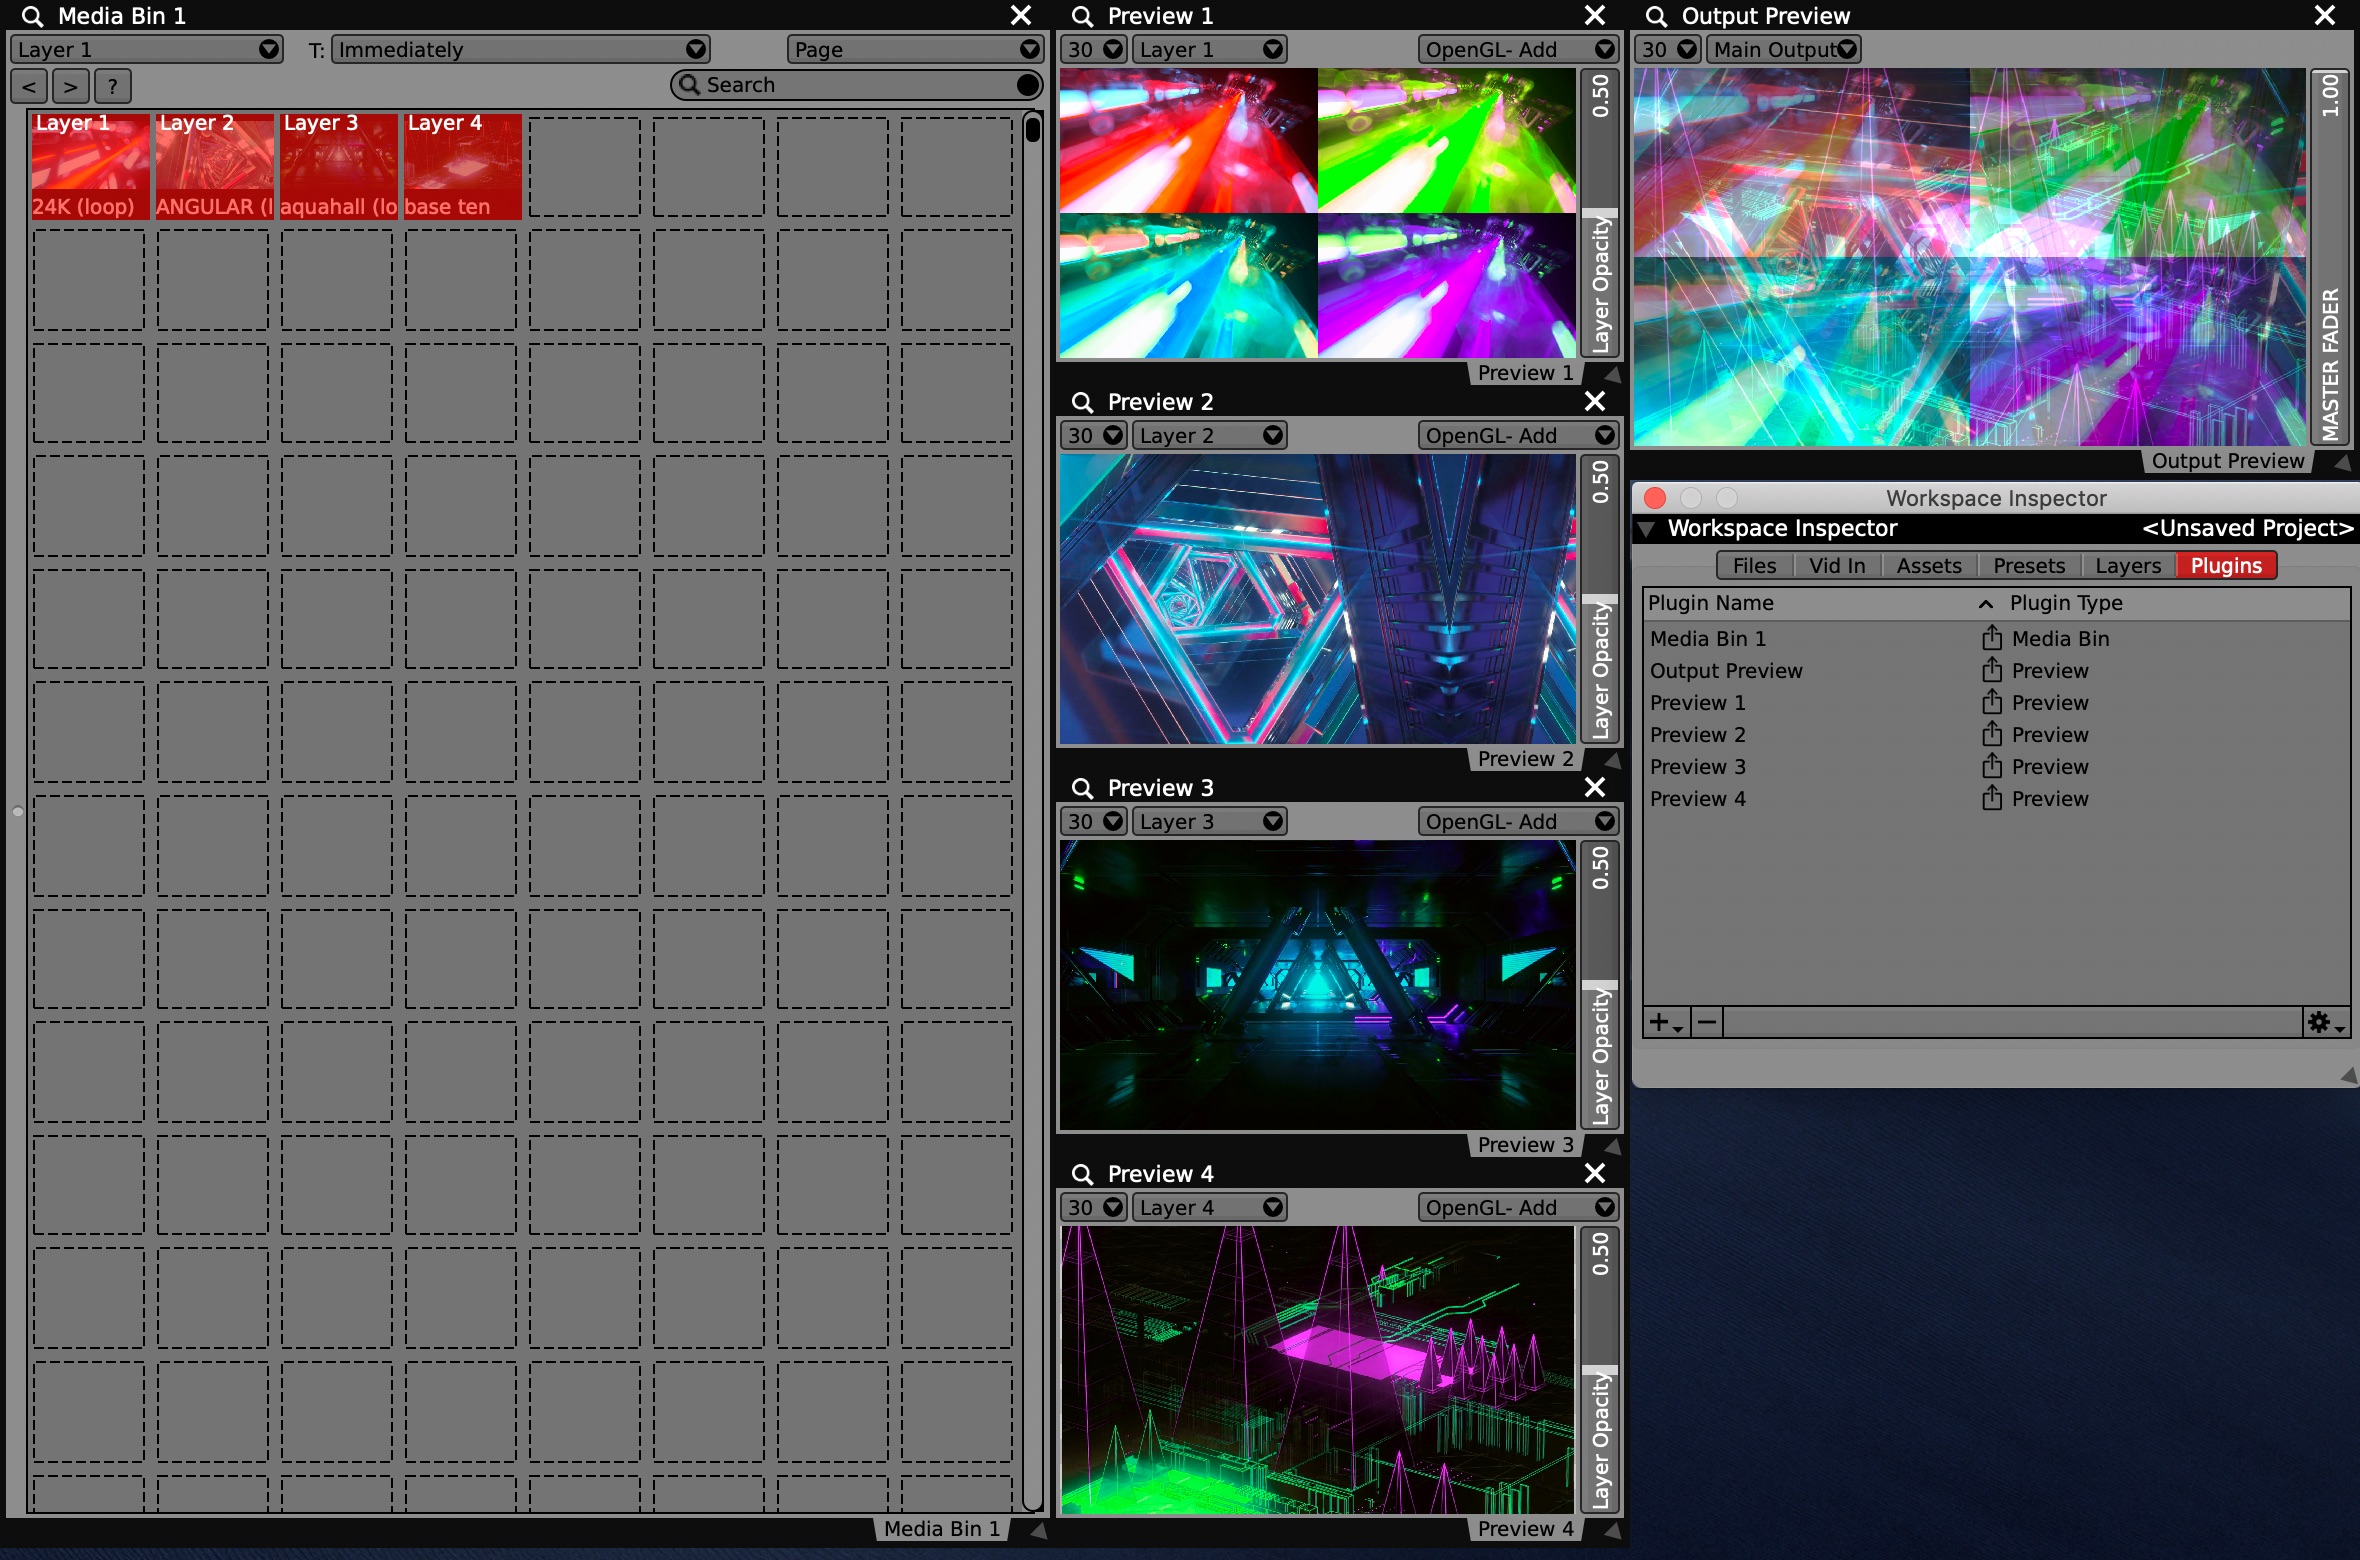Image resolution: width=2360 pixels, height=1560 pixels.
Task: Trigger the ANGULAR clip on Layer 2
Action: tap(214, 166)
